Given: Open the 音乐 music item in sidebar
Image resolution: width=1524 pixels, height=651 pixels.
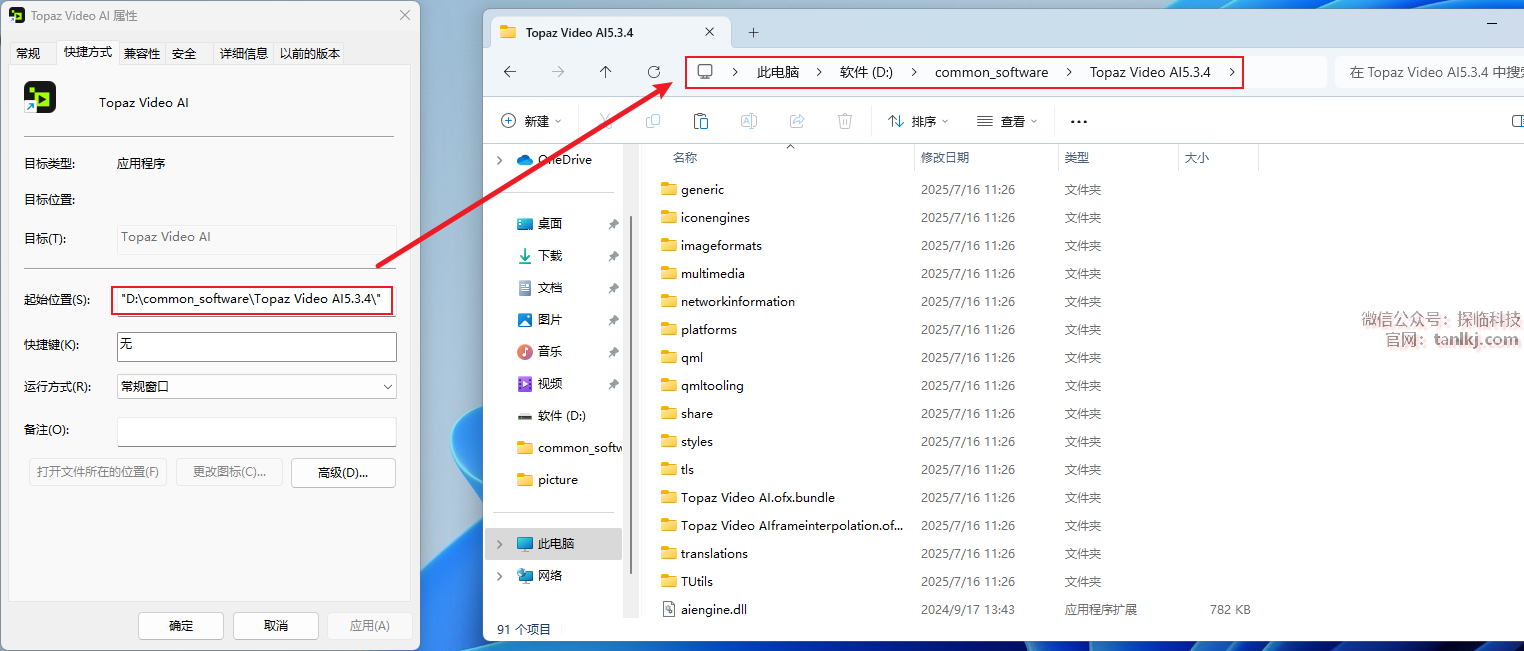Looking at the screenshot, I should tap(550, 352).
